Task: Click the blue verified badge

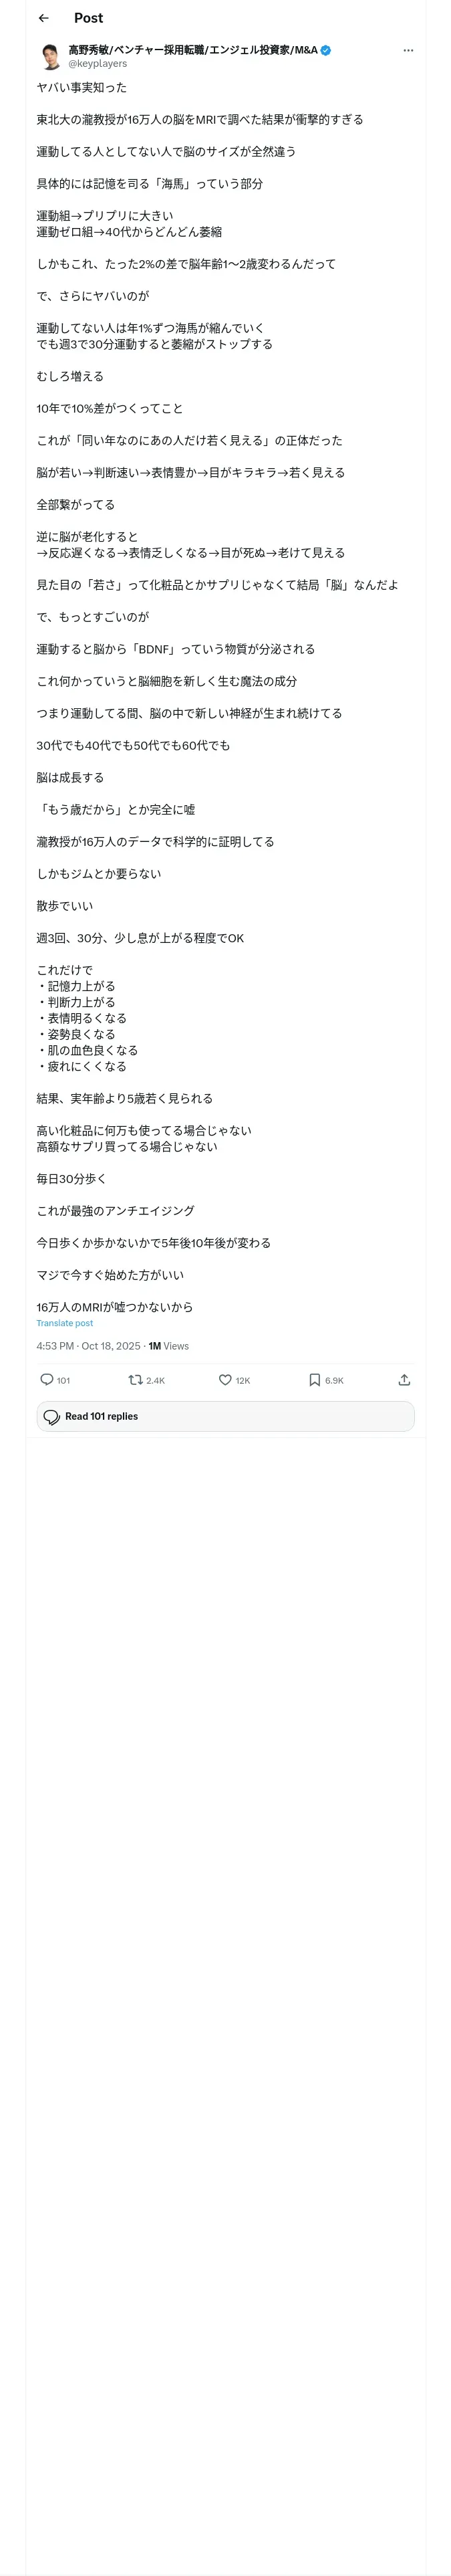Action: tap(326, 50)
